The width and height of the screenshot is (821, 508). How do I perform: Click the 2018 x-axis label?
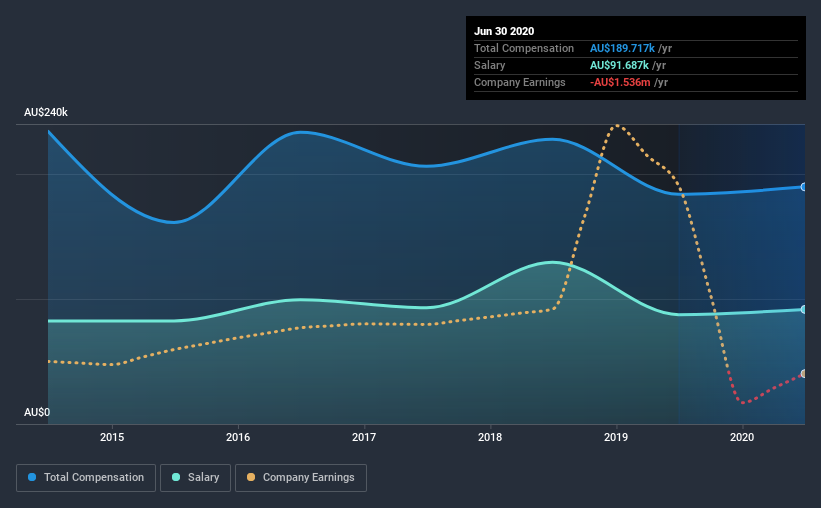tap(490, 437)
